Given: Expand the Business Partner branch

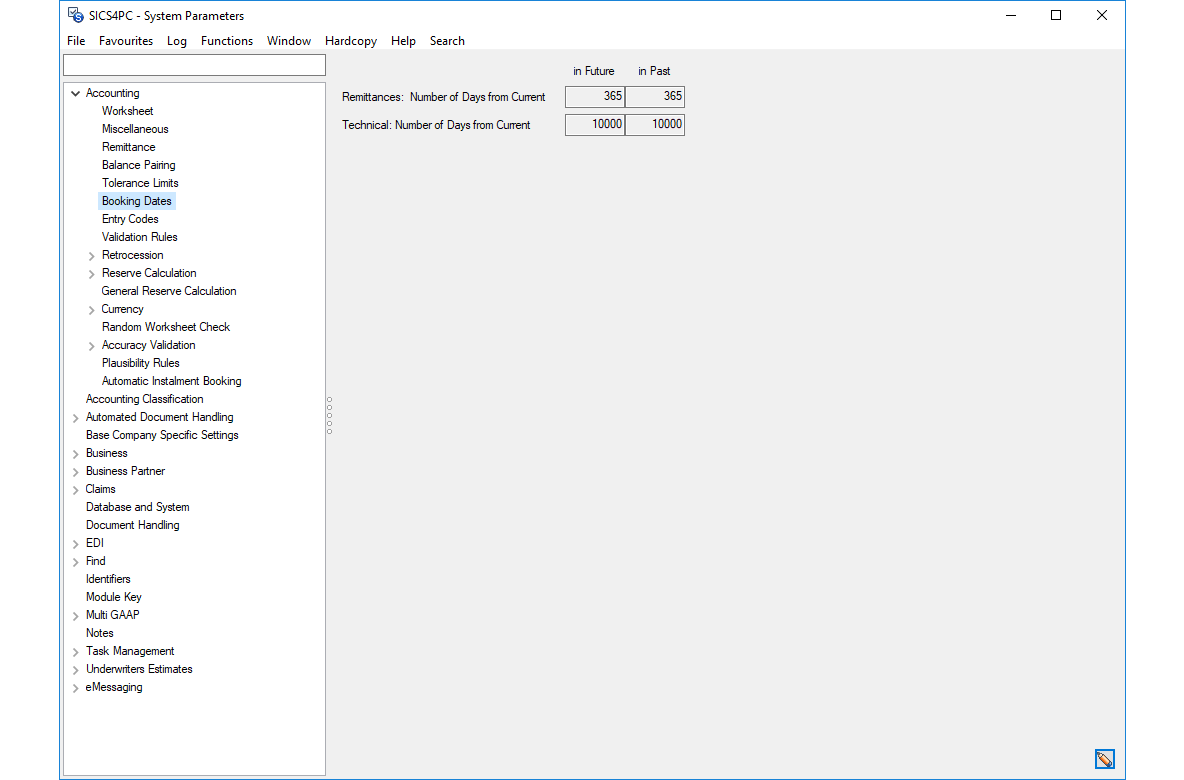Looking at the screenshot, I should click(x=75, y=471).
